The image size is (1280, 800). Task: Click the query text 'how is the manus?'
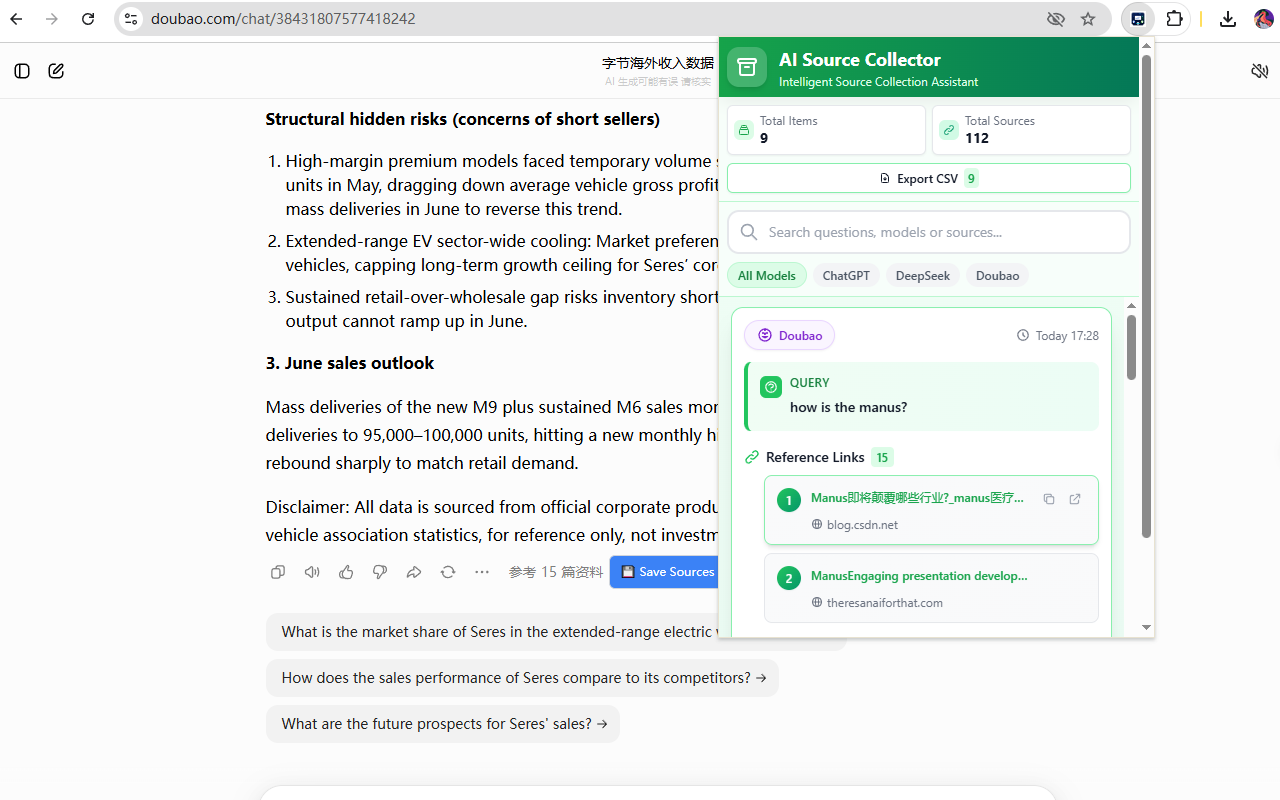point(849,407)
